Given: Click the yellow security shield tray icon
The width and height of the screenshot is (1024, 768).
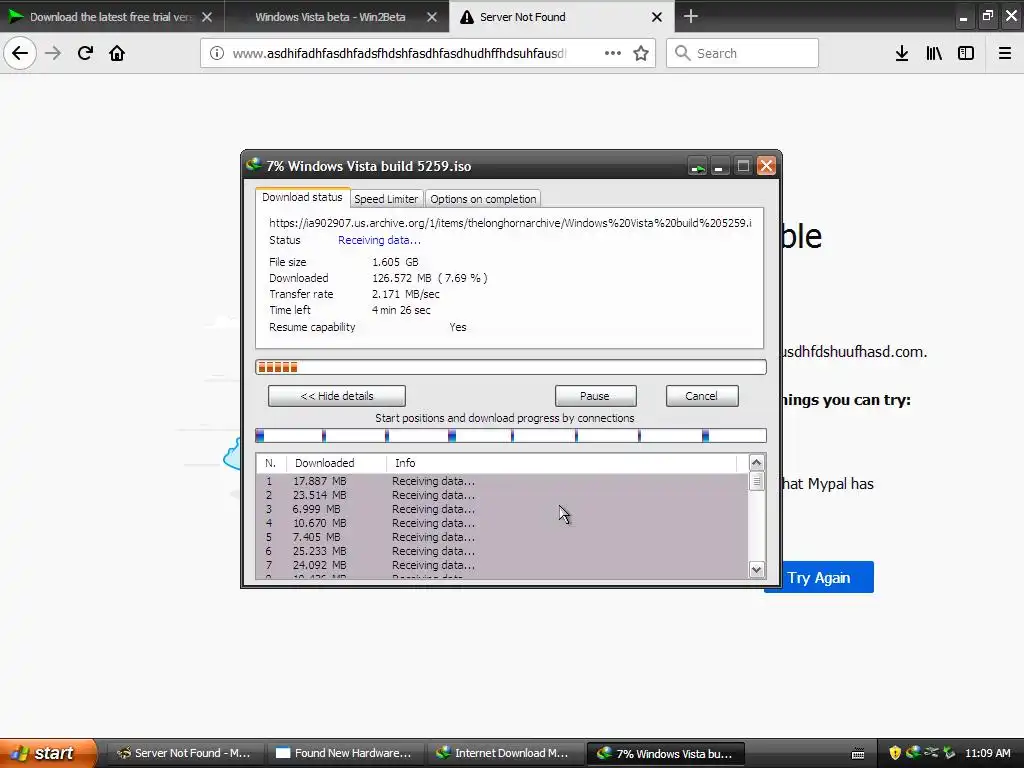Looking at the screenshot, I should tap(895, 752).
